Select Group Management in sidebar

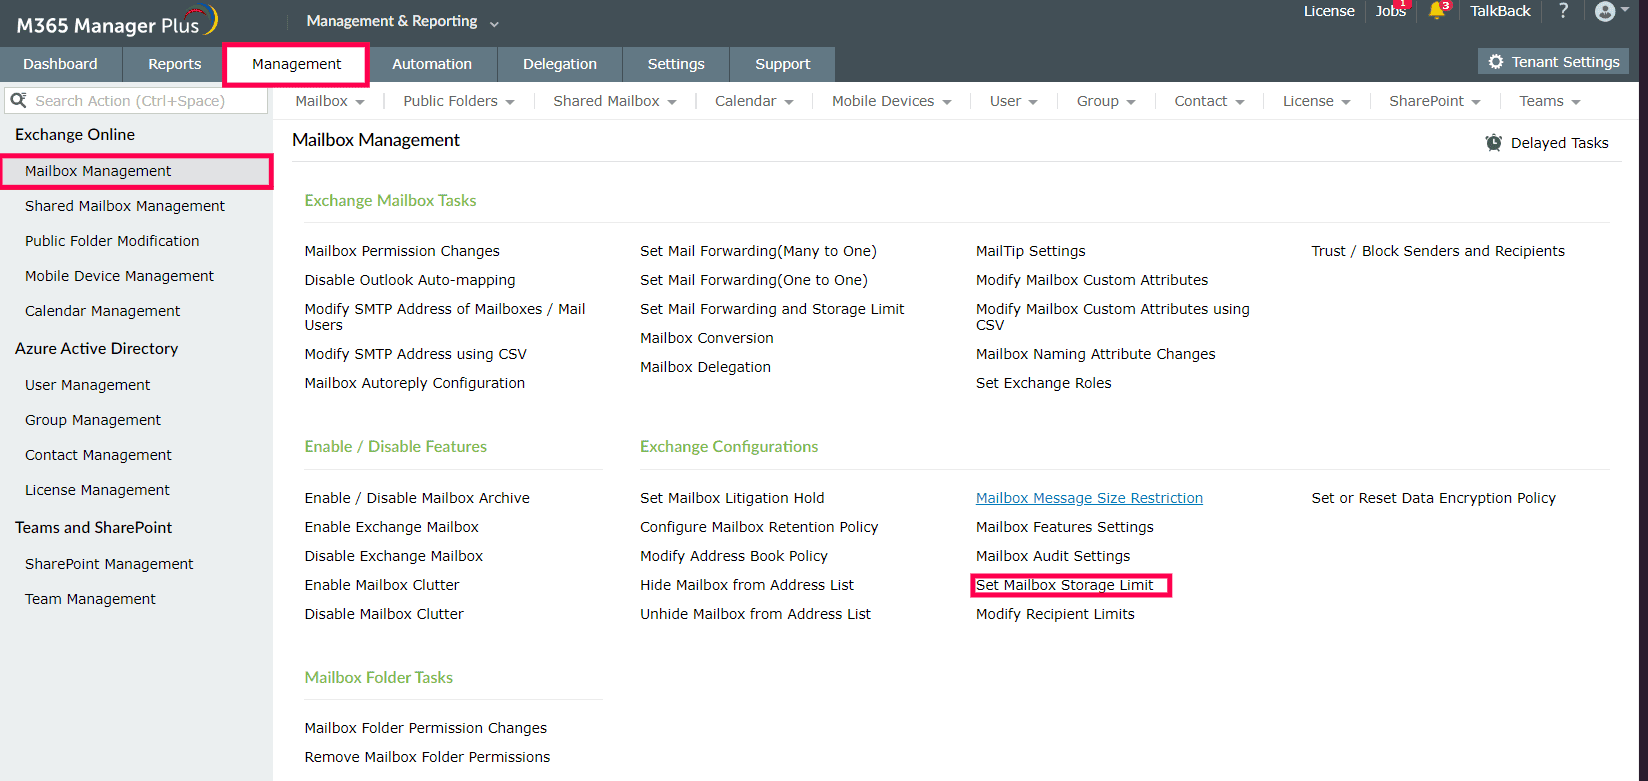[x=93, y=420]
